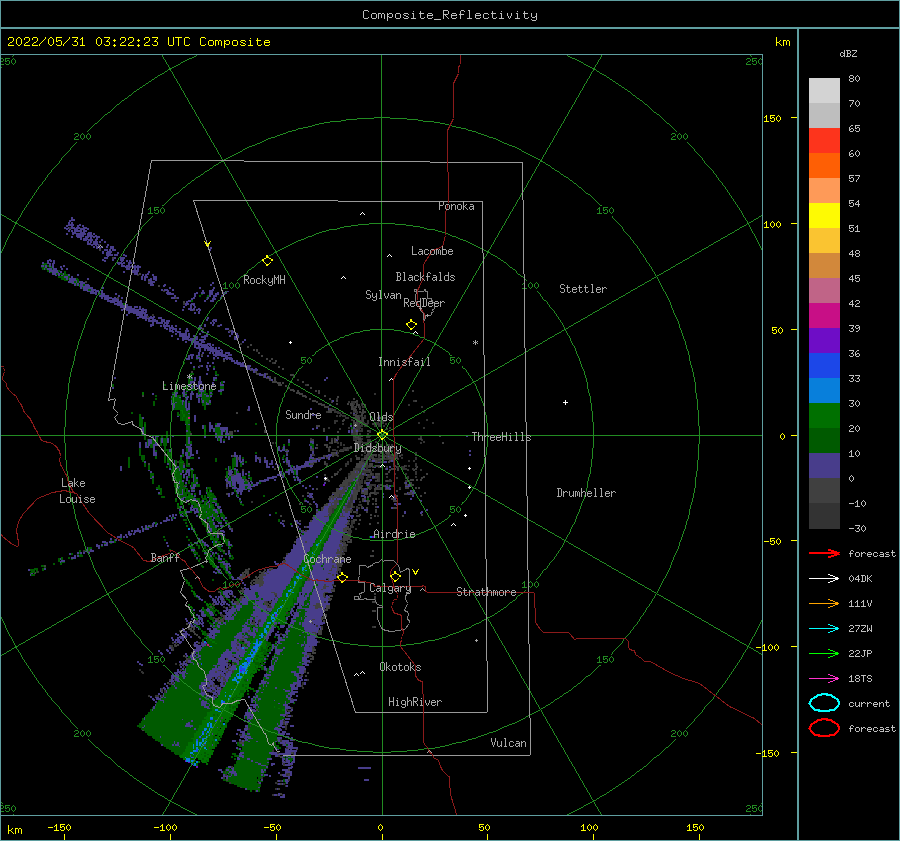The height and width of the screenshot is (841, 900).
Task: Click the Sylvan label
Action: point(383,295)
